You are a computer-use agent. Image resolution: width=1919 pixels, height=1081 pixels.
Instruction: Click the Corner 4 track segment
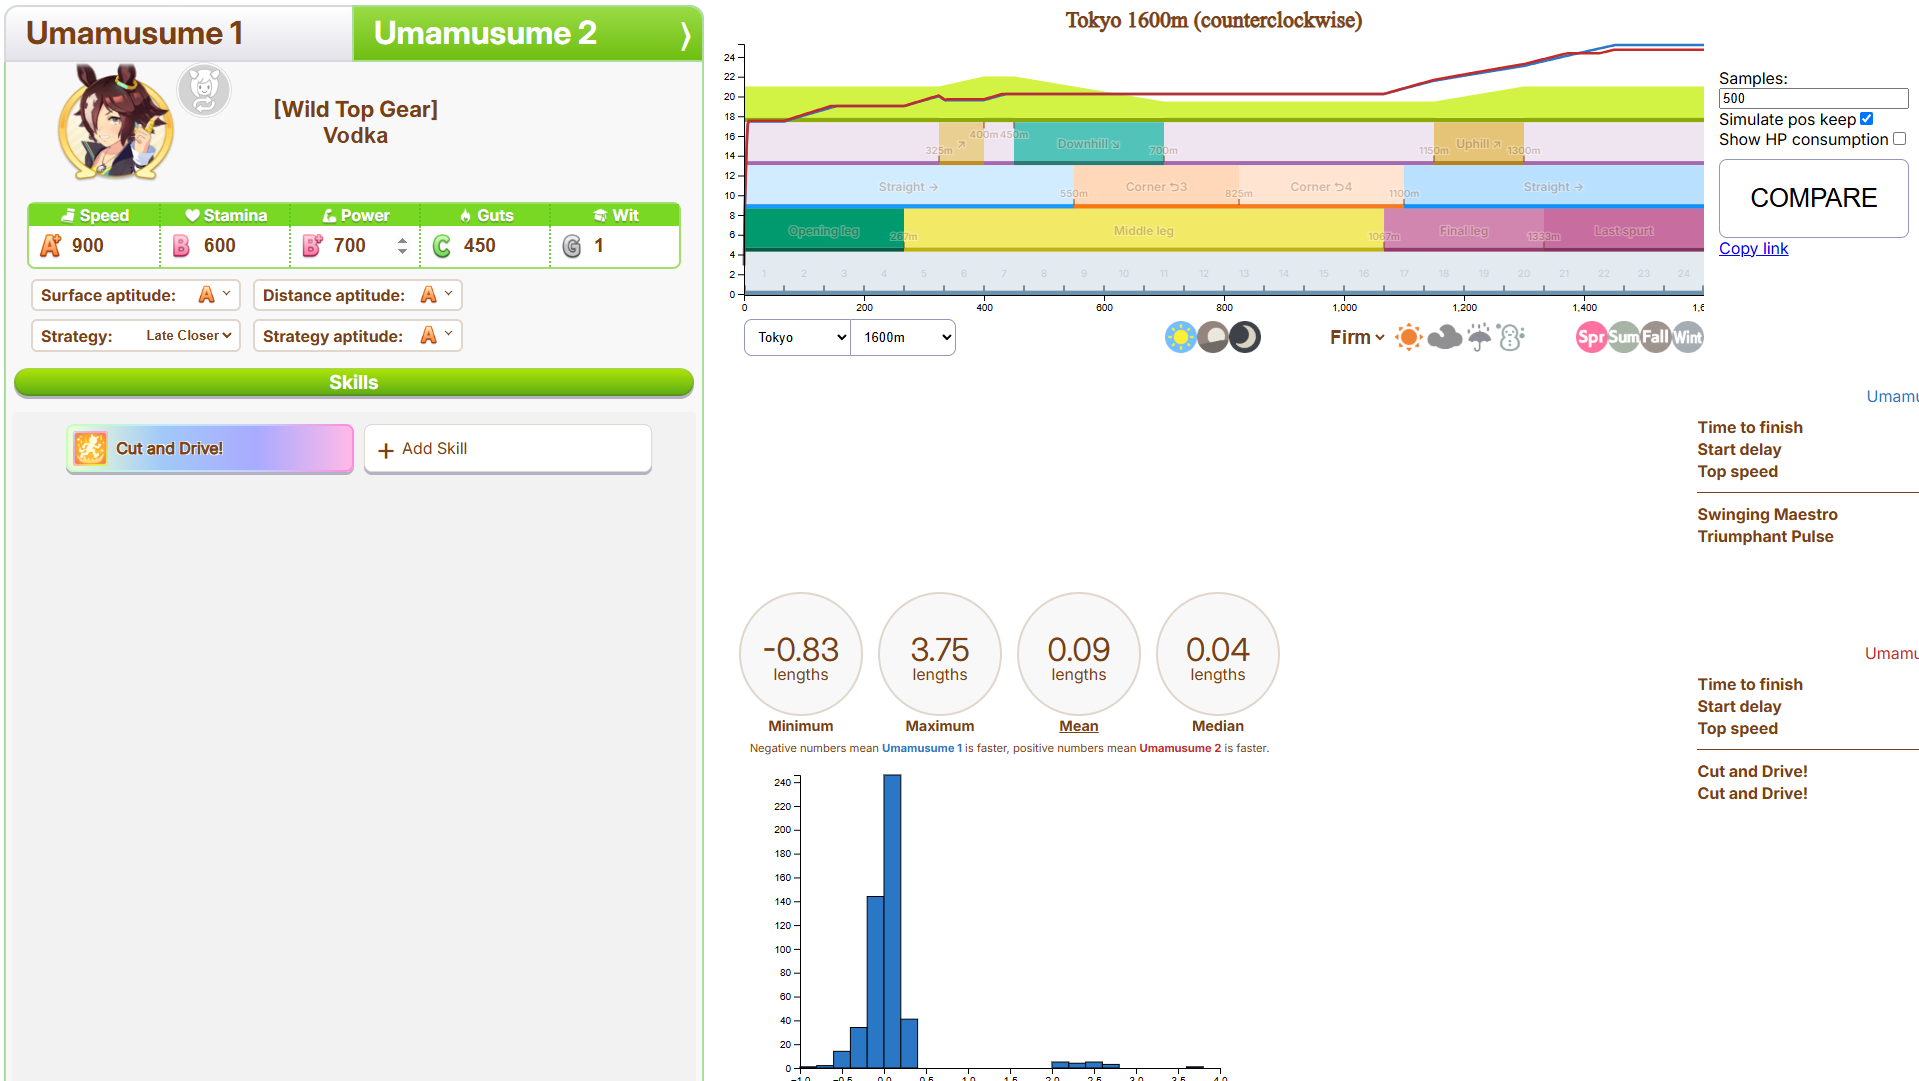tap(1321, 186)
